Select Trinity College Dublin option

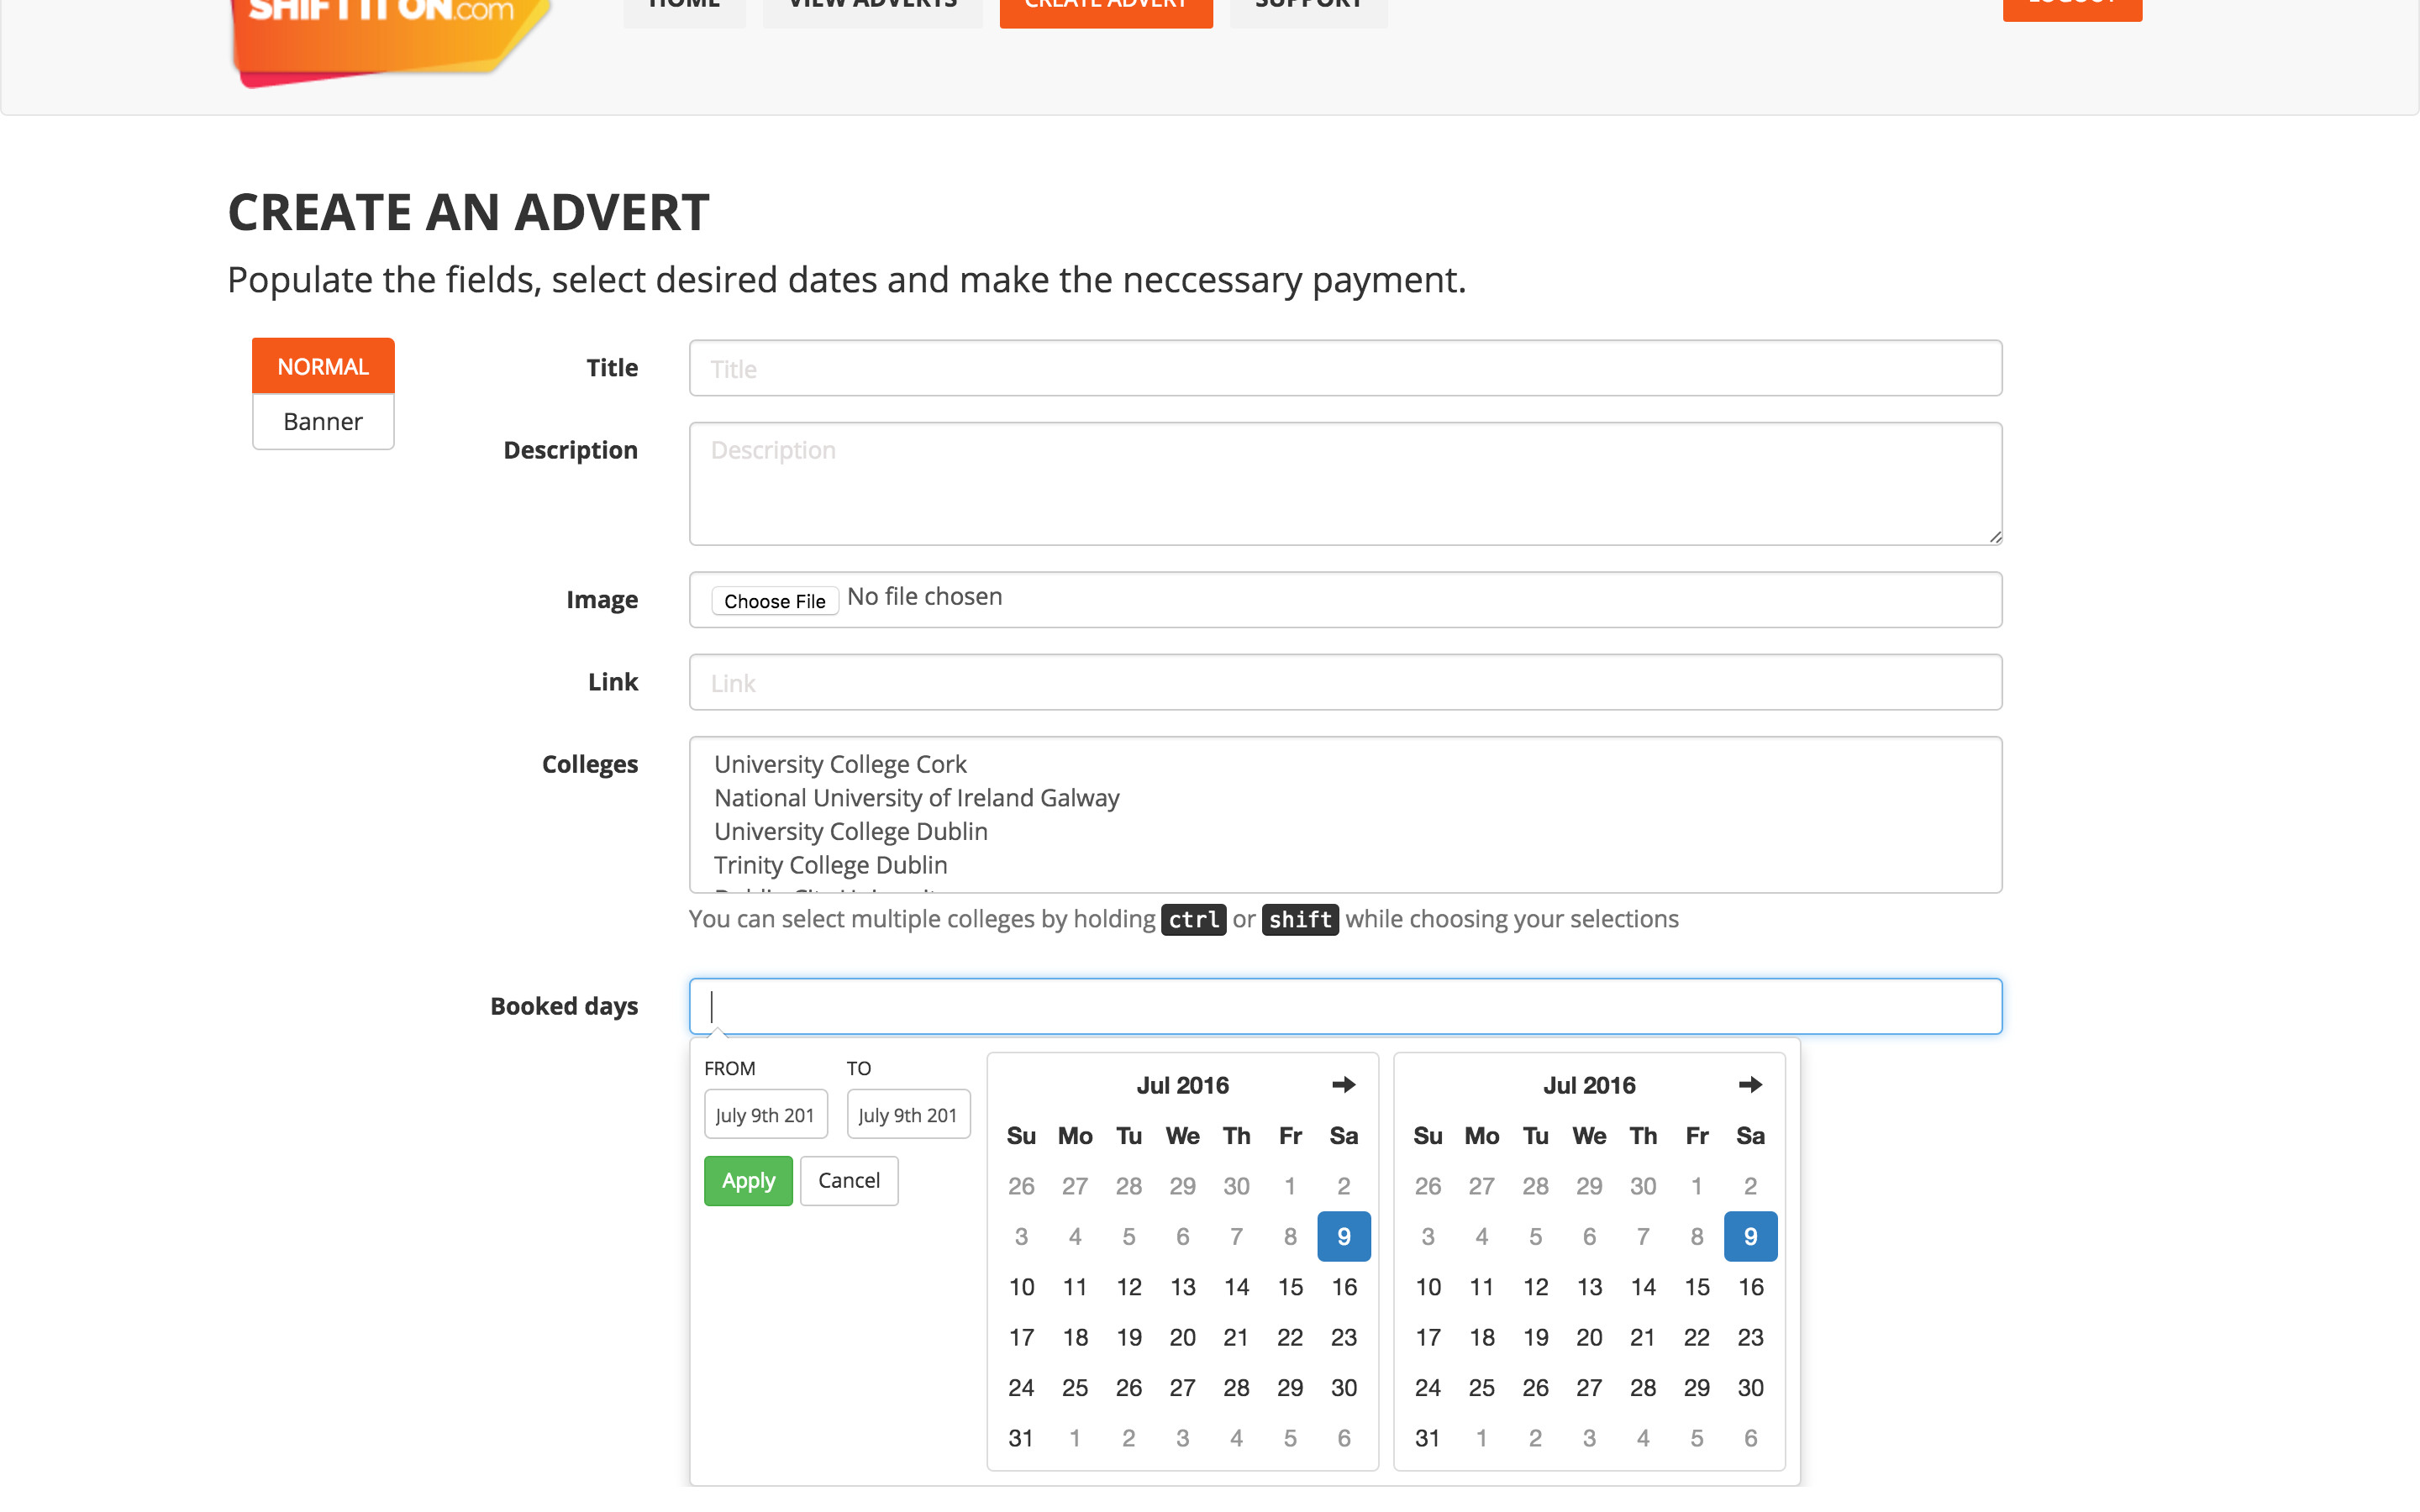coord(830,865)
